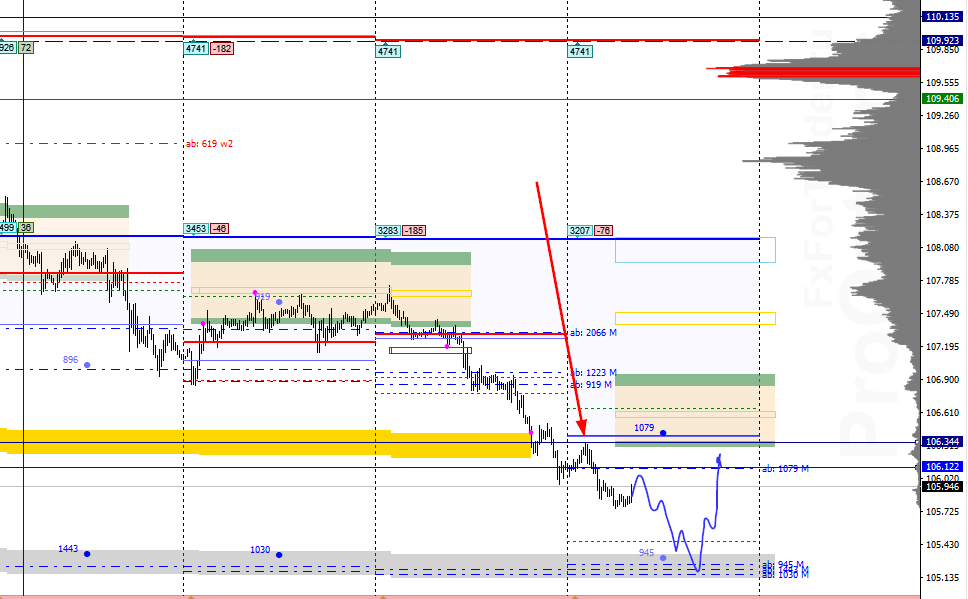Click the 1079 label above blue dot
Image resolution: width=968 pixels, height=599 pixels.
tap(644, 428)
